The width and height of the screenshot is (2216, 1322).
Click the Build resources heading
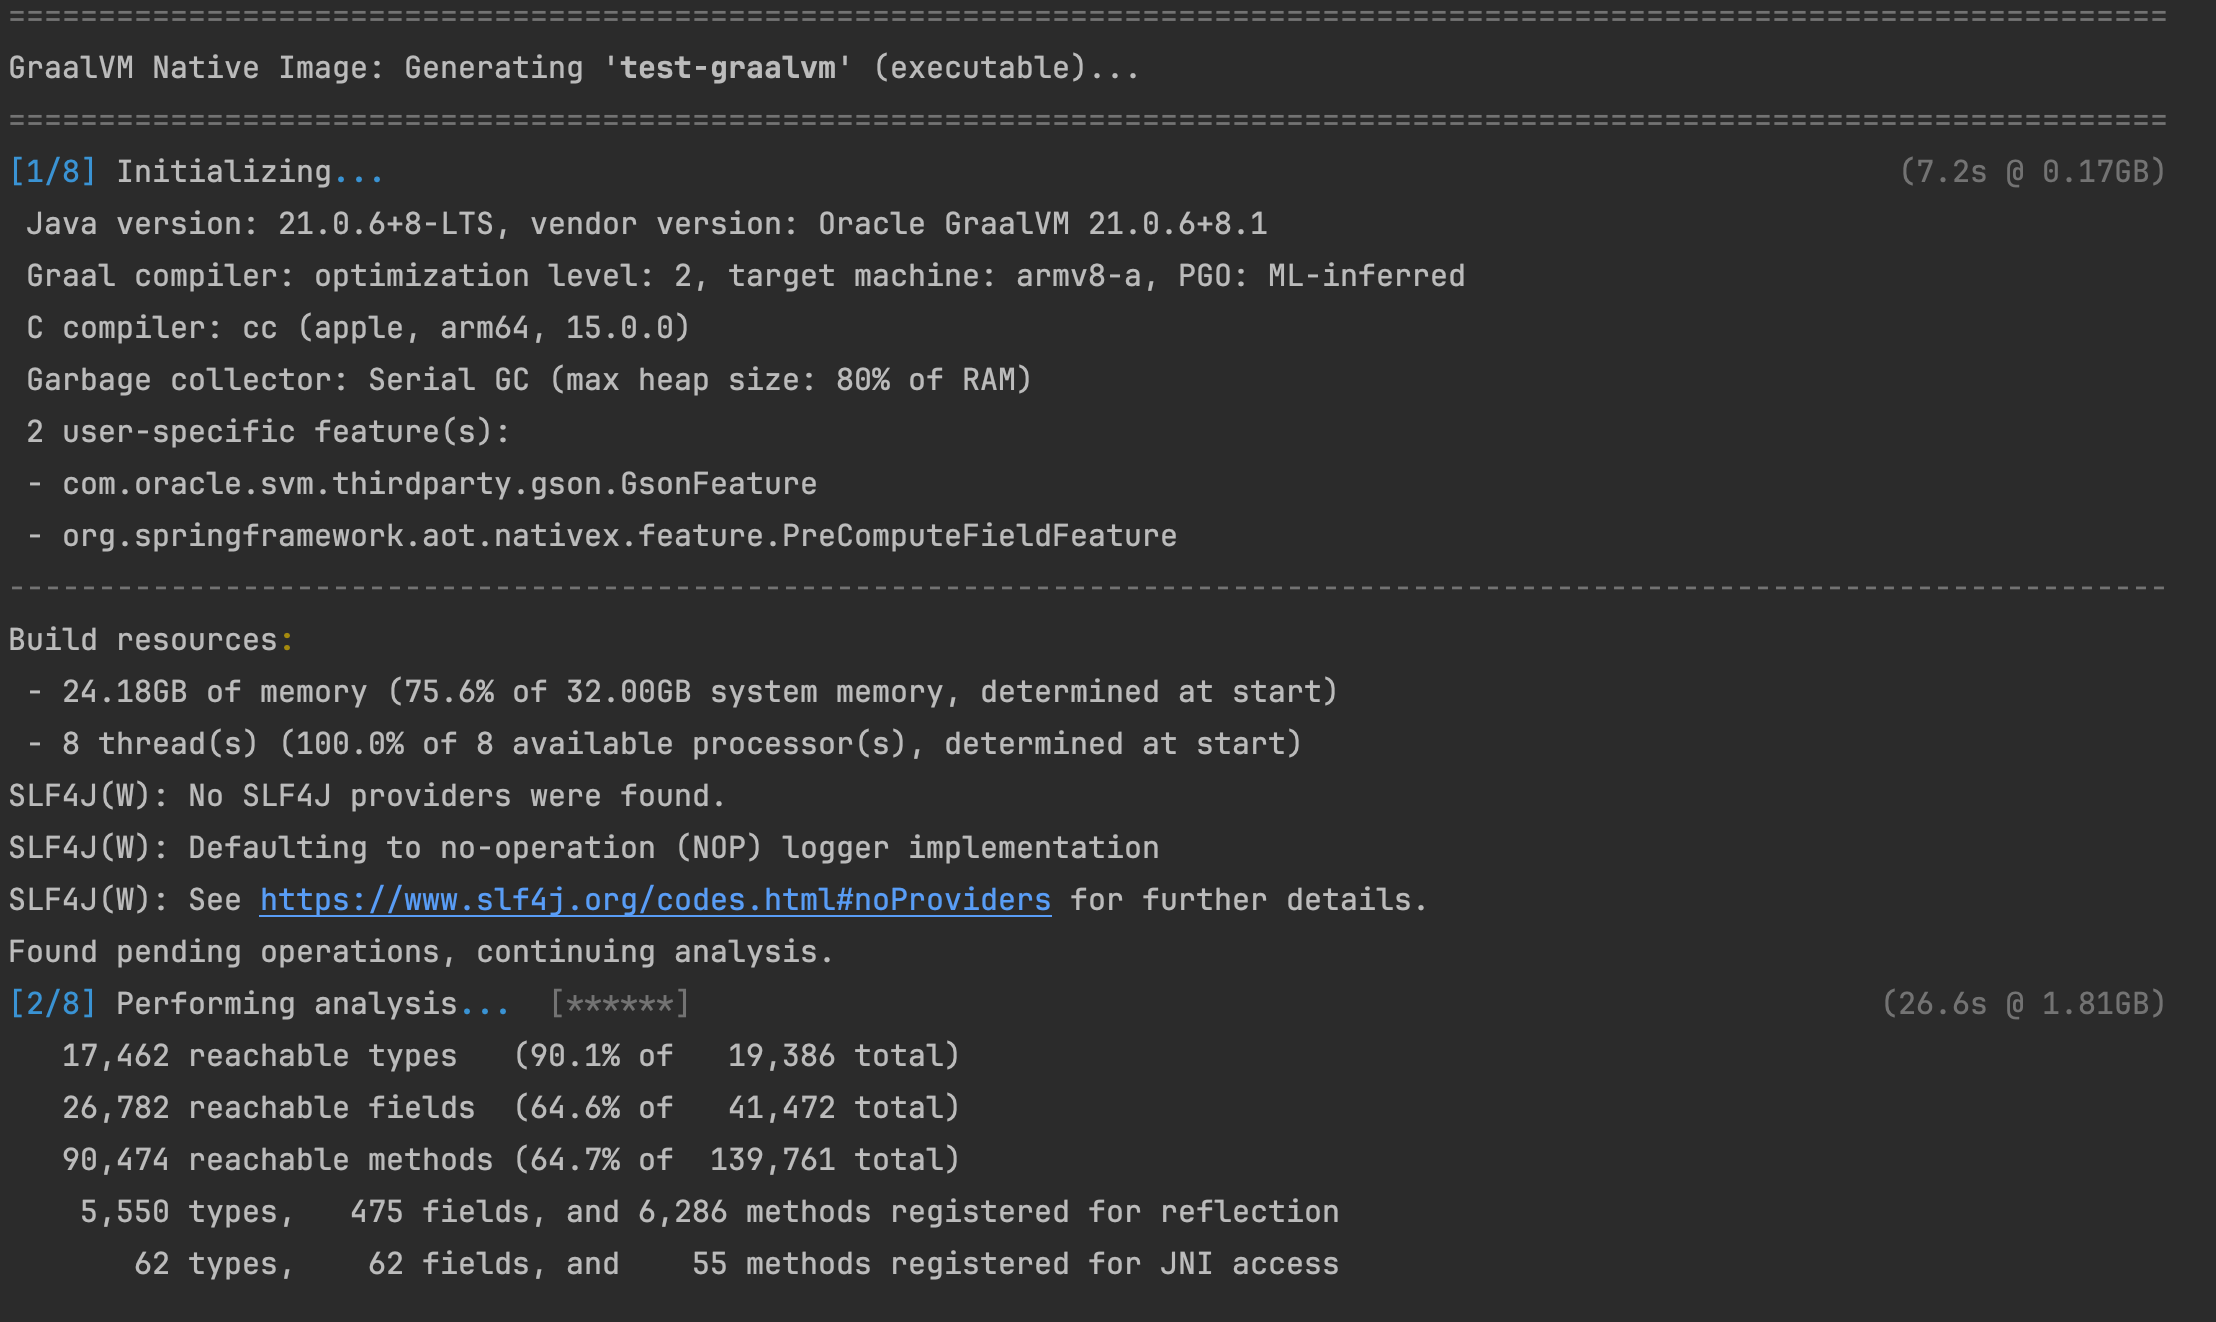point(150,640)
